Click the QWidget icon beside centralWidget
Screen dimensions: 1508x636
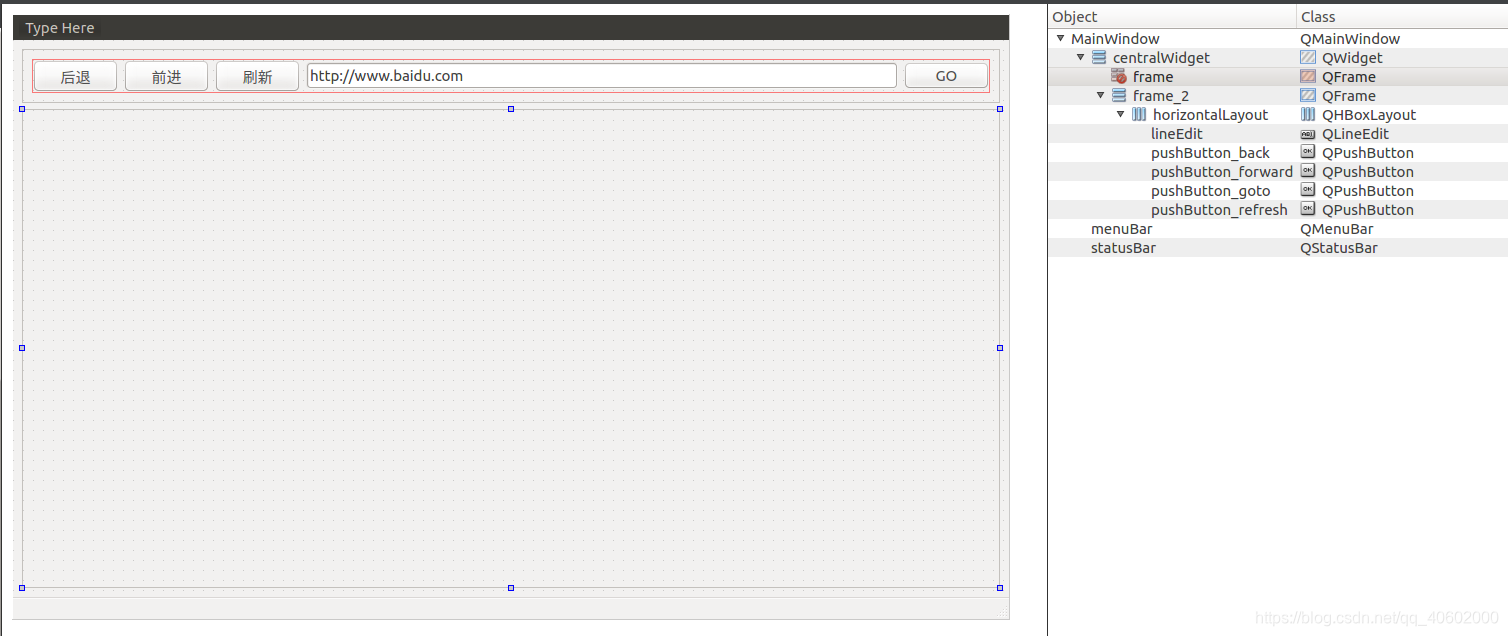(1307, 57)
